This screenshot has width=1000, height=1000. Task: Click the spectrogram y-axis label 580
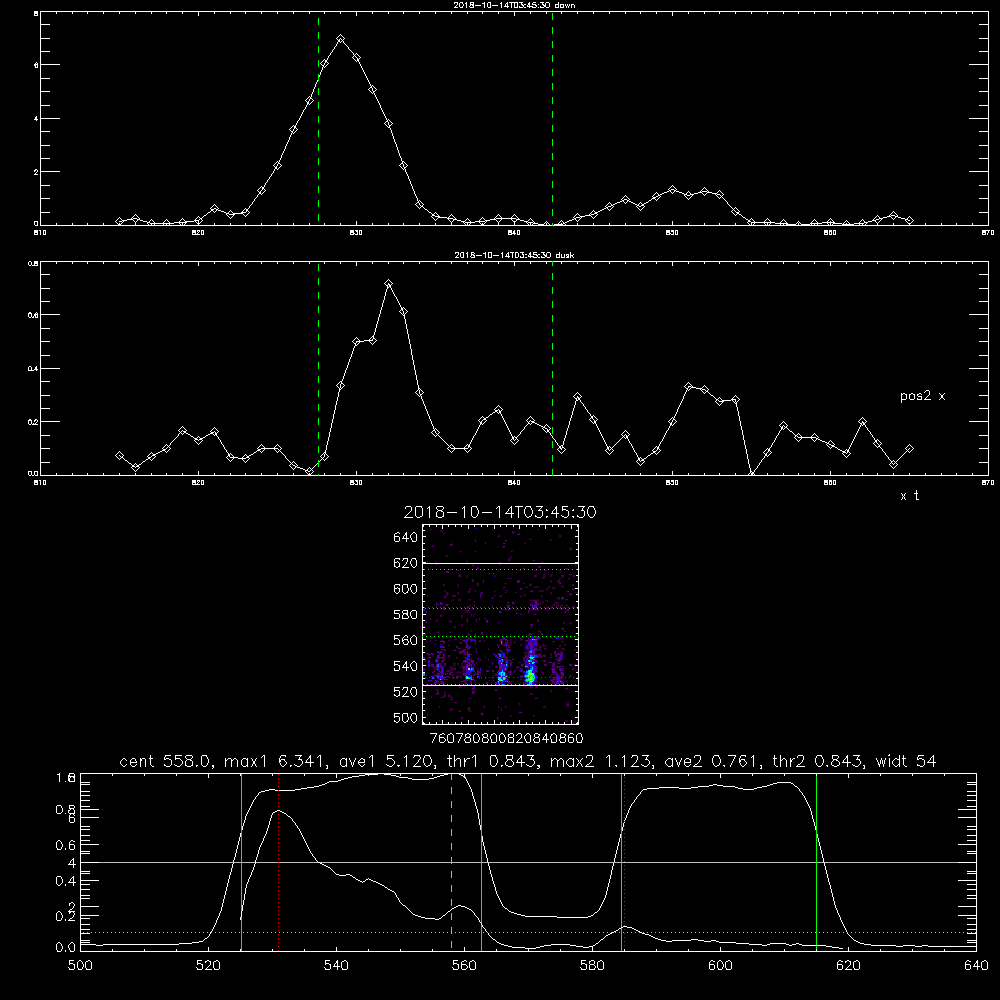(406, 615)
